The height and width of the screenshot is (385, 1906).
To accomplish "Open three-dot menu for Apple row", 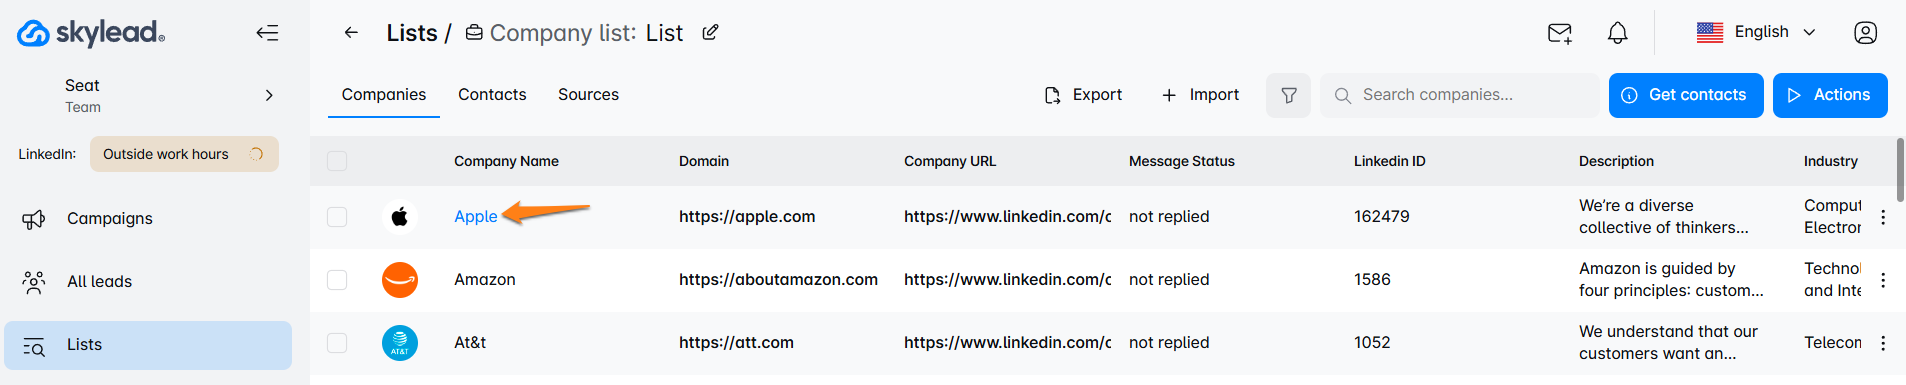I will (x=1883, y=217).
